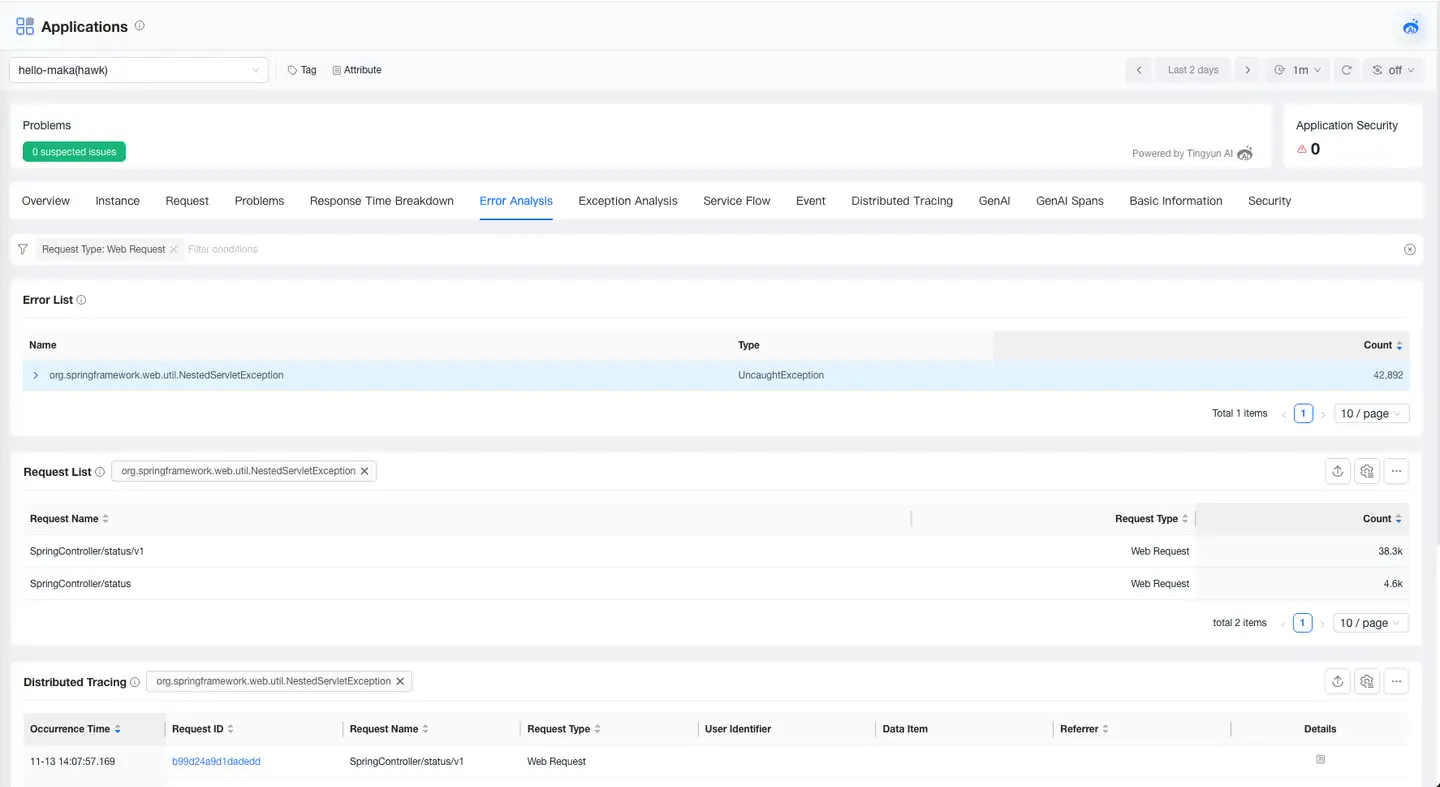This screenshot has width=1440, height=787.
Task: Open the Distributed Tracing tab
Action: point(901,201)
